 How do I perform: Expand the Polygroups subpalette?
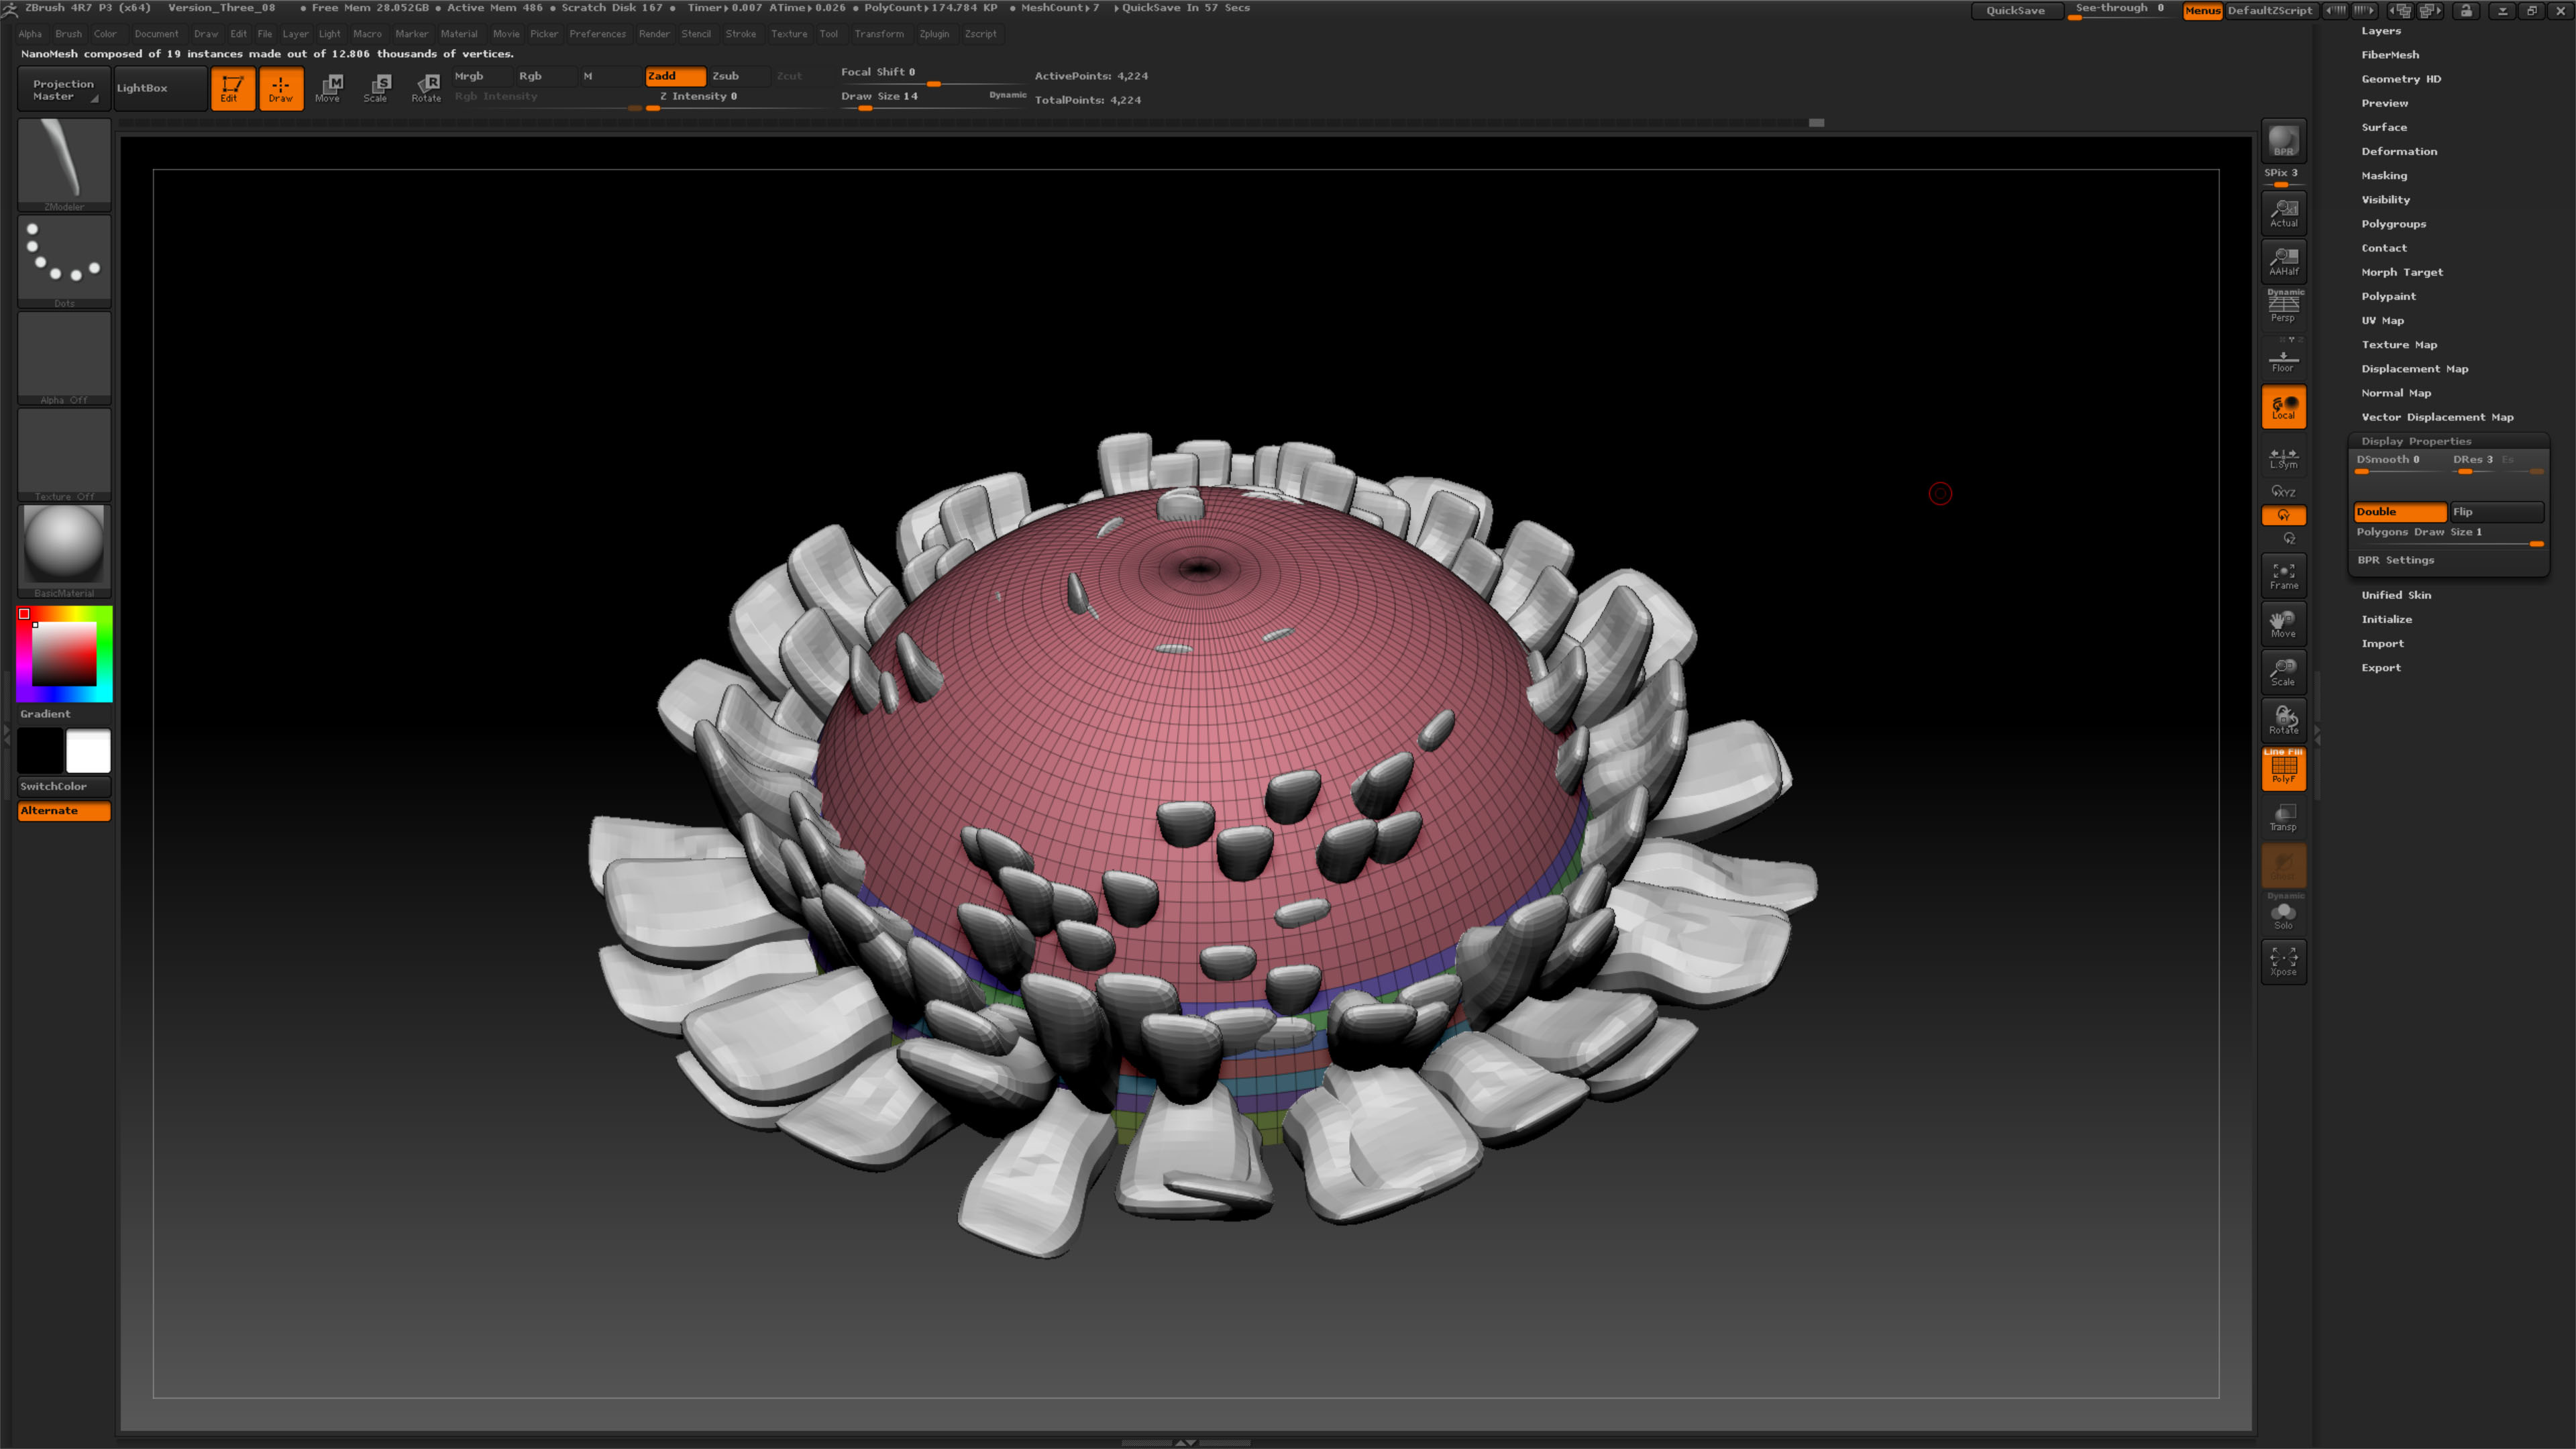(x=2393, y=224)
